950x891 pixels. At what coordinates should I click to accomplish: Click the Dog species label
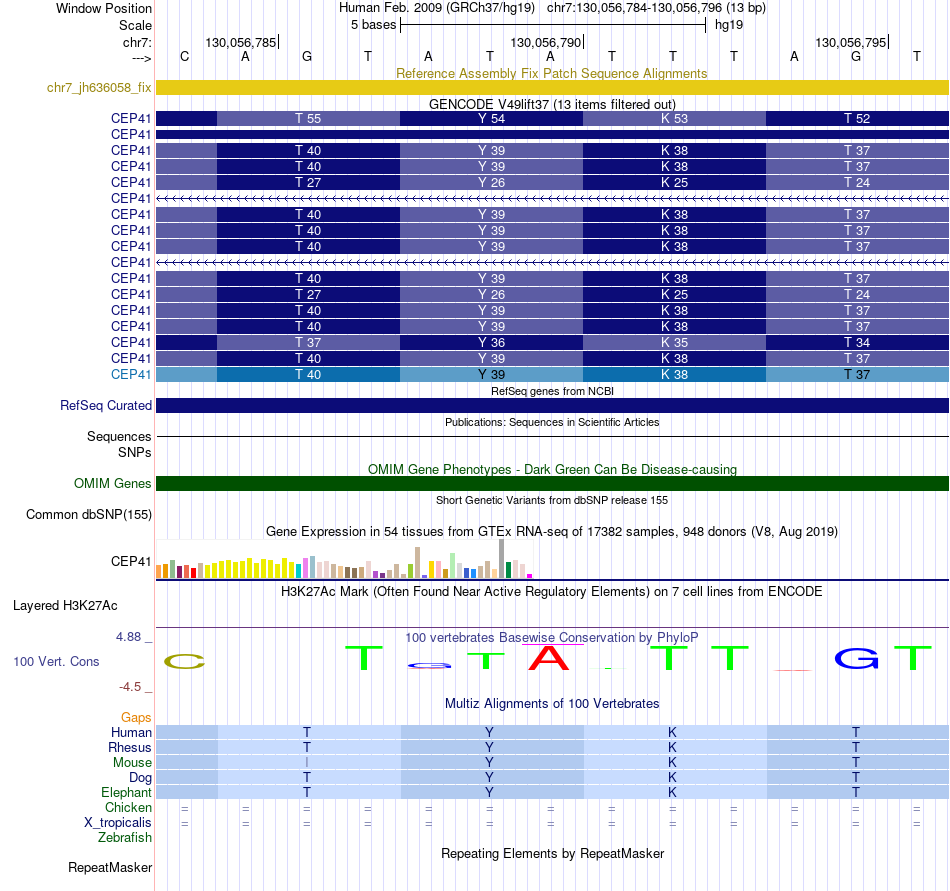(x=140, y=778)
